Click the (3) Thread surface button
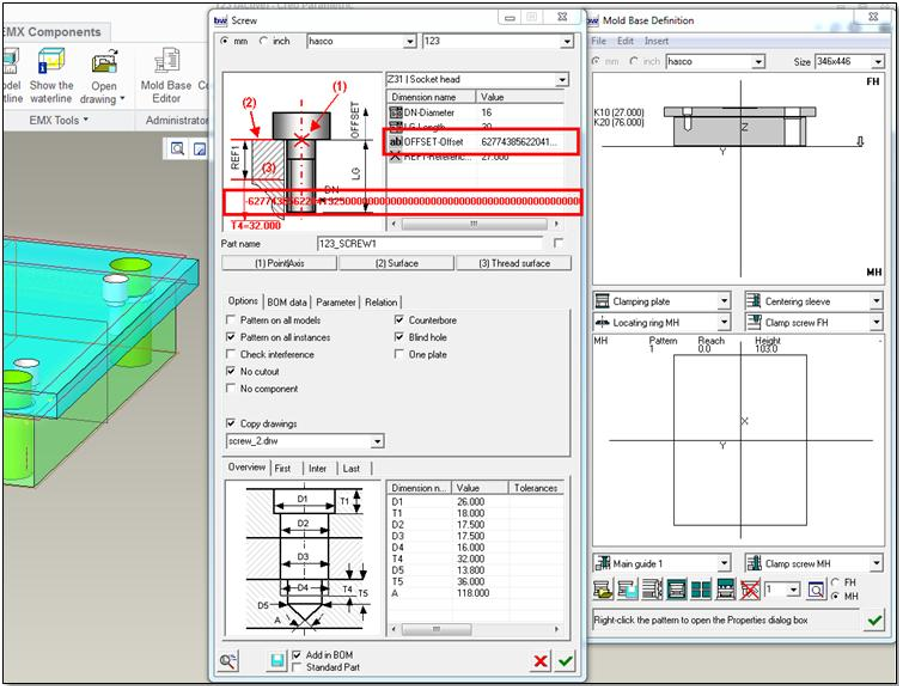Screen dimensions: 899x686 pyautogui.click(x=514, y=263)
